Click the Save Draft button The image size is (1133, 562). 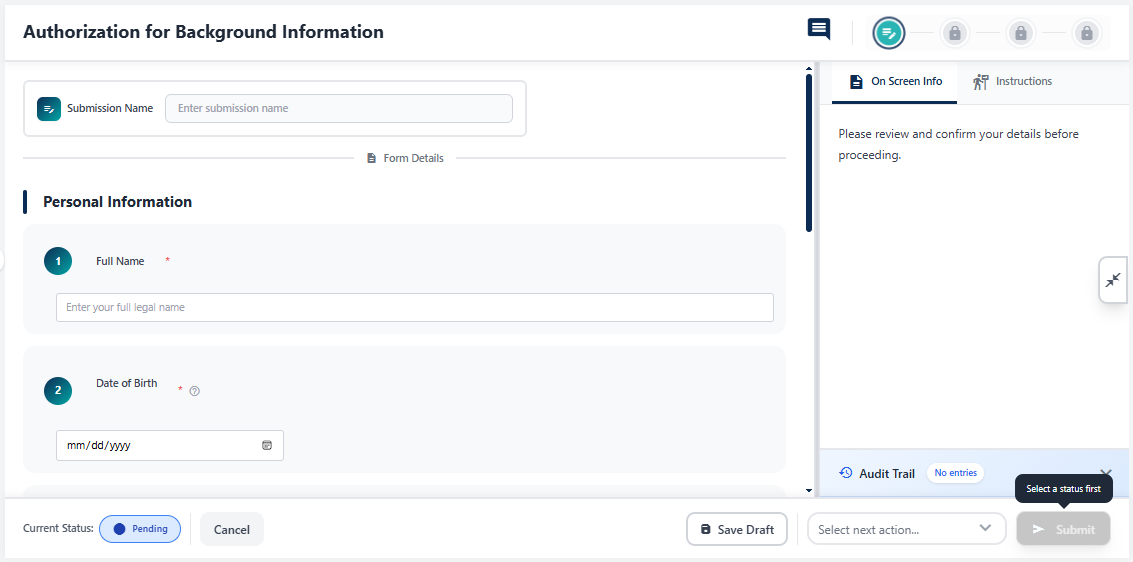(x=736, y=529)
